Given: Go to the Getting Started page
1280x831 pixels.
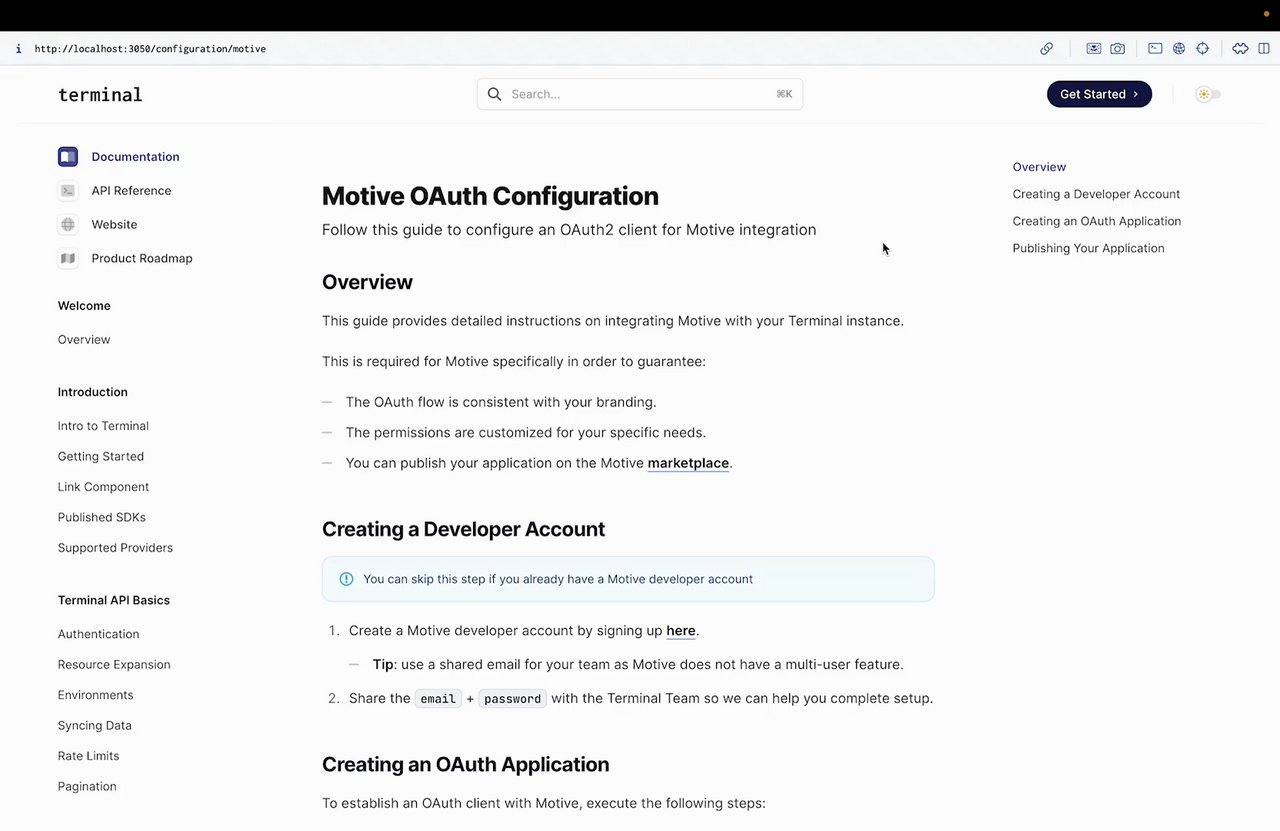Looking at the screenshot, I should 101,457.
